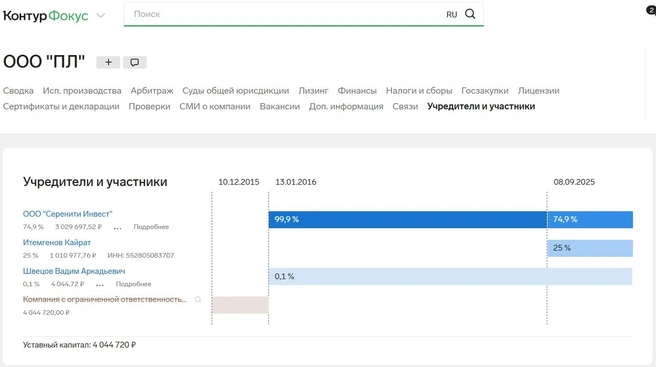The height and width of the screenshot is (367, 656).
Task: Open Швецов Вадим Аркадьевич link
Action: (74, 271)
